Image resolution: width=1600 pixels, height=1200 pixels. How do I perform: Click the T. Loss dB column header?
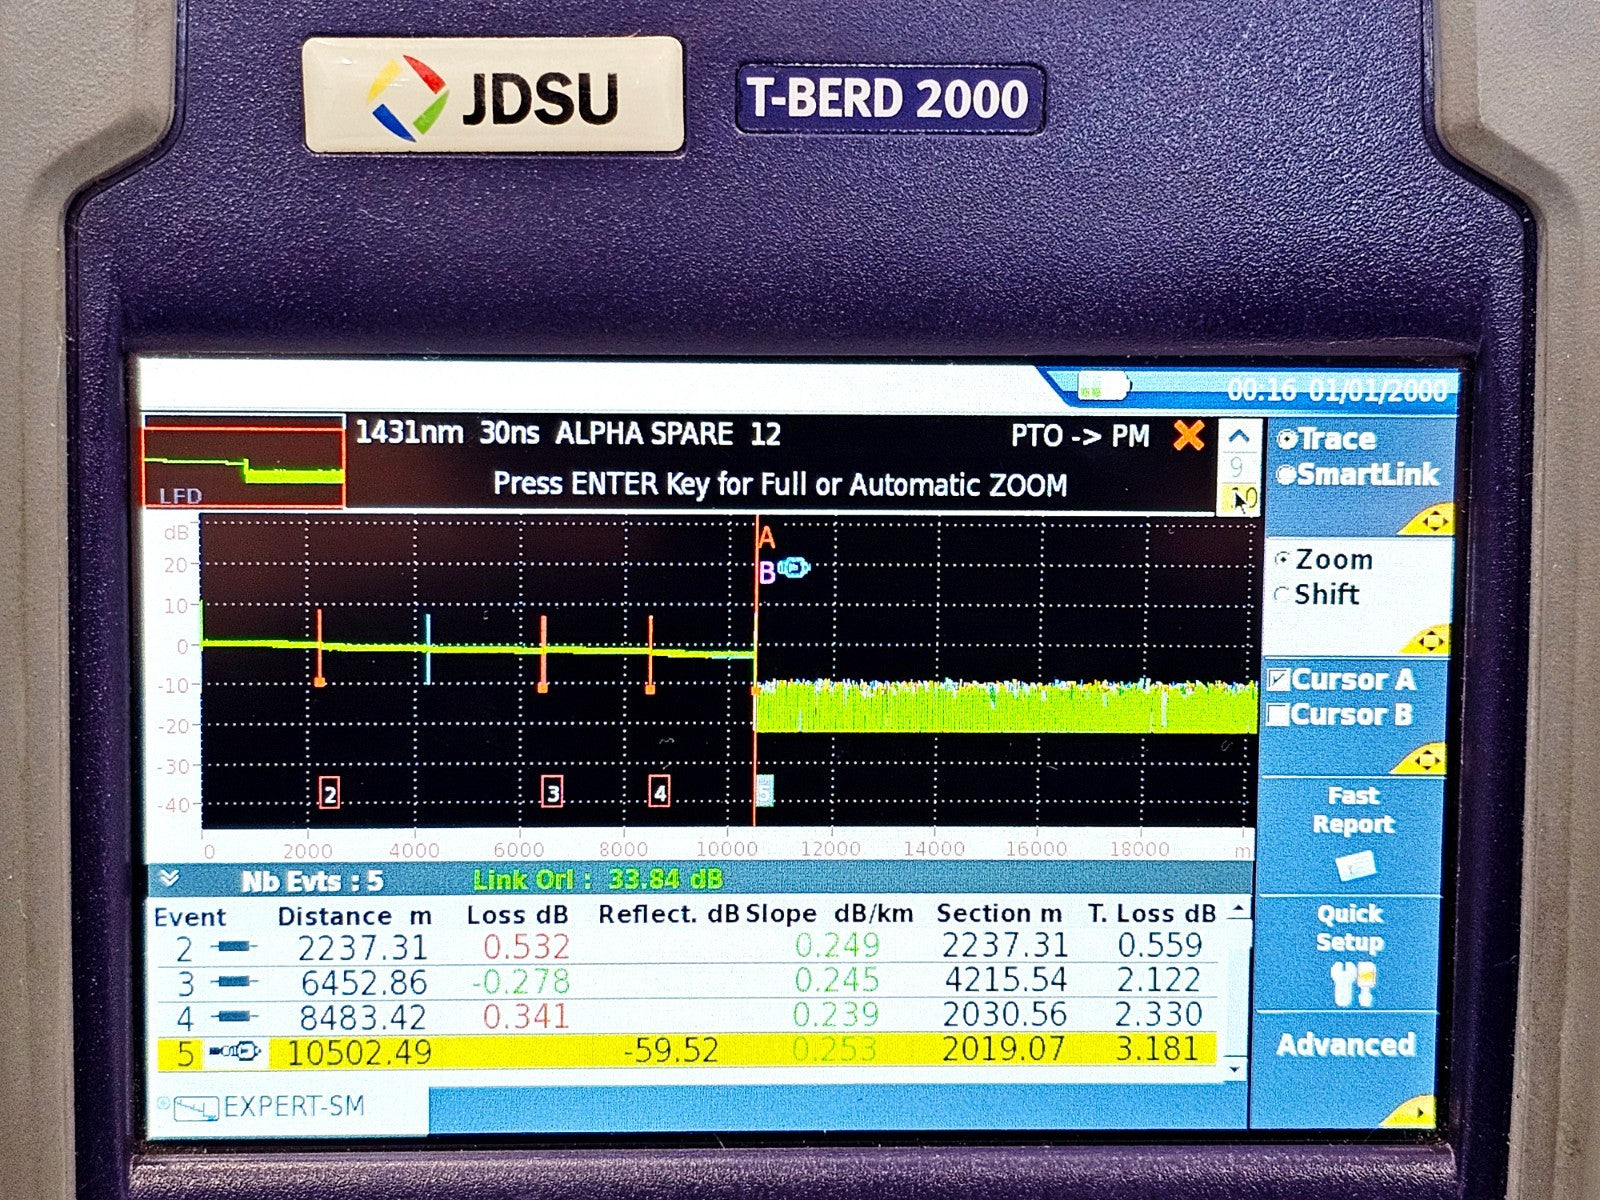[1151, 913]
